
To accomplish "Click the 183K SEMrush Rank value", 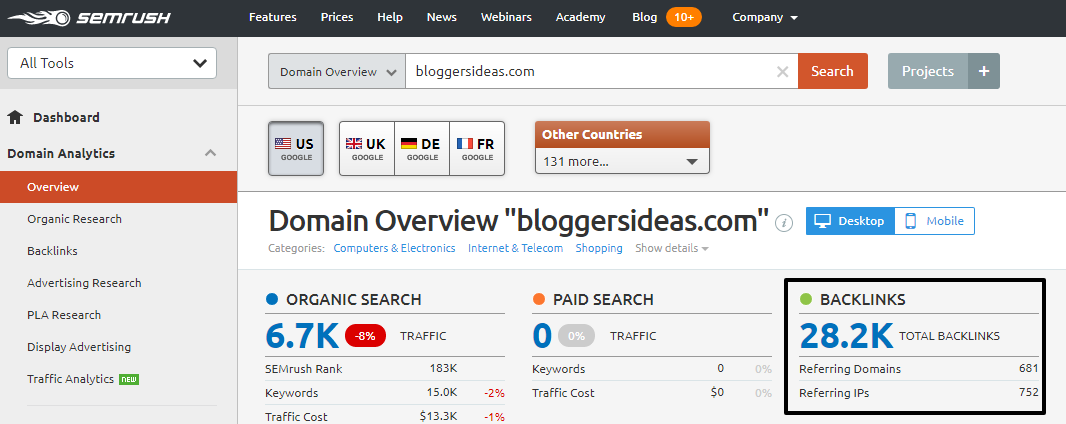I will click(443, 369).
